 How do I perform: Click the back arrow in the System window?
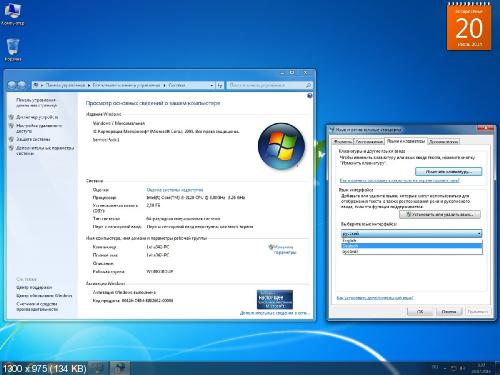point(12,85)
